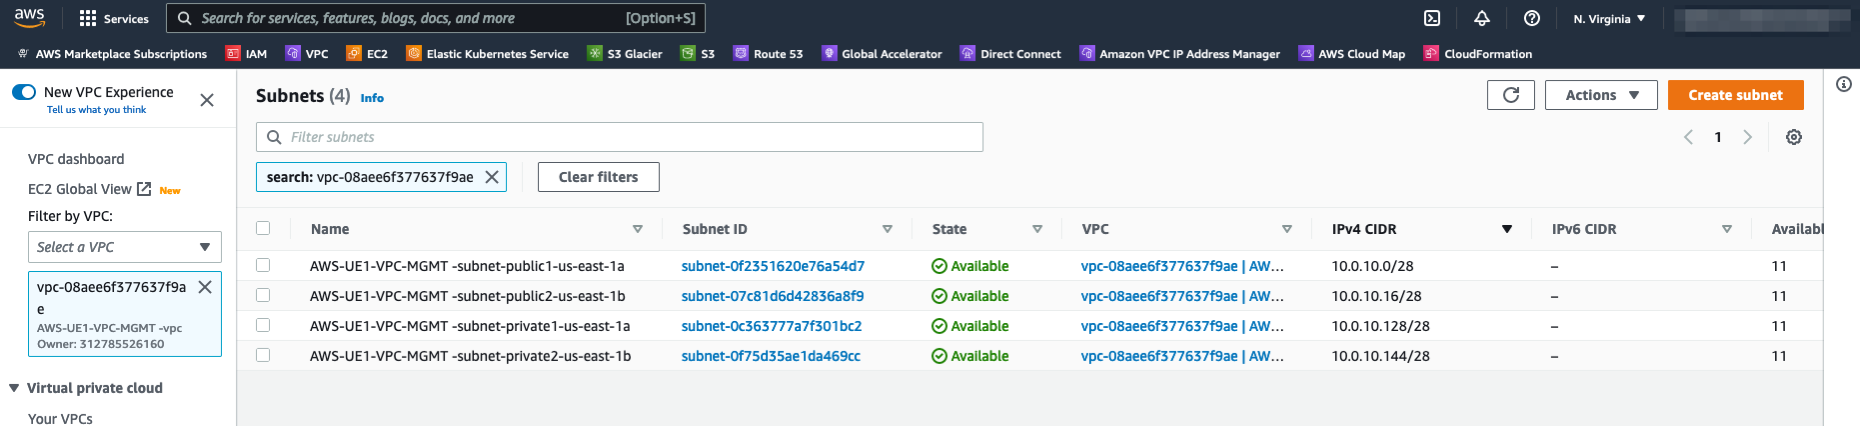
Task: Go to the next page of subnets
Action: click(1748, 137)
